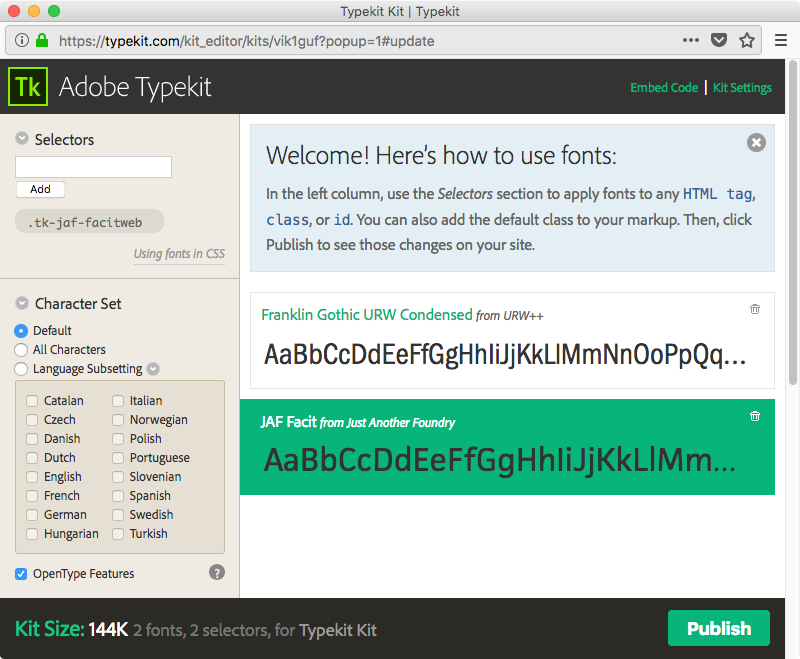Check the Portuguese language box

(118, 458)
